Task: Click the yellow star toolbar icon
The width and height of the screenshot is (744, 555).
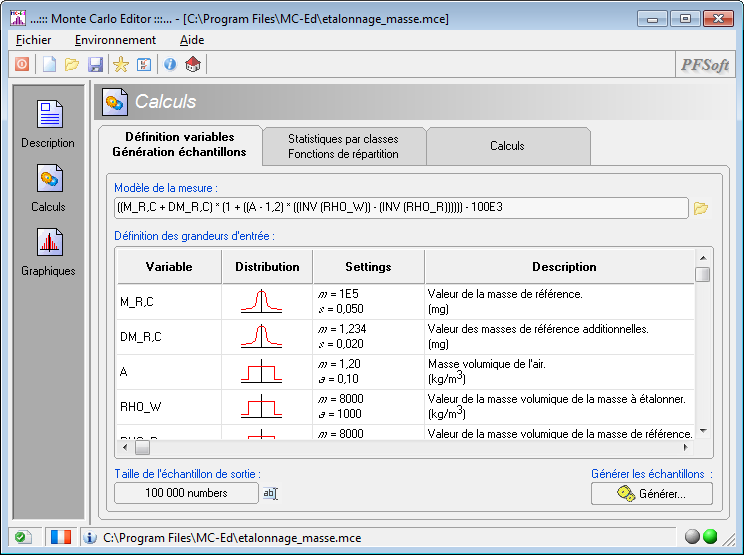Action: click(121, 64)
